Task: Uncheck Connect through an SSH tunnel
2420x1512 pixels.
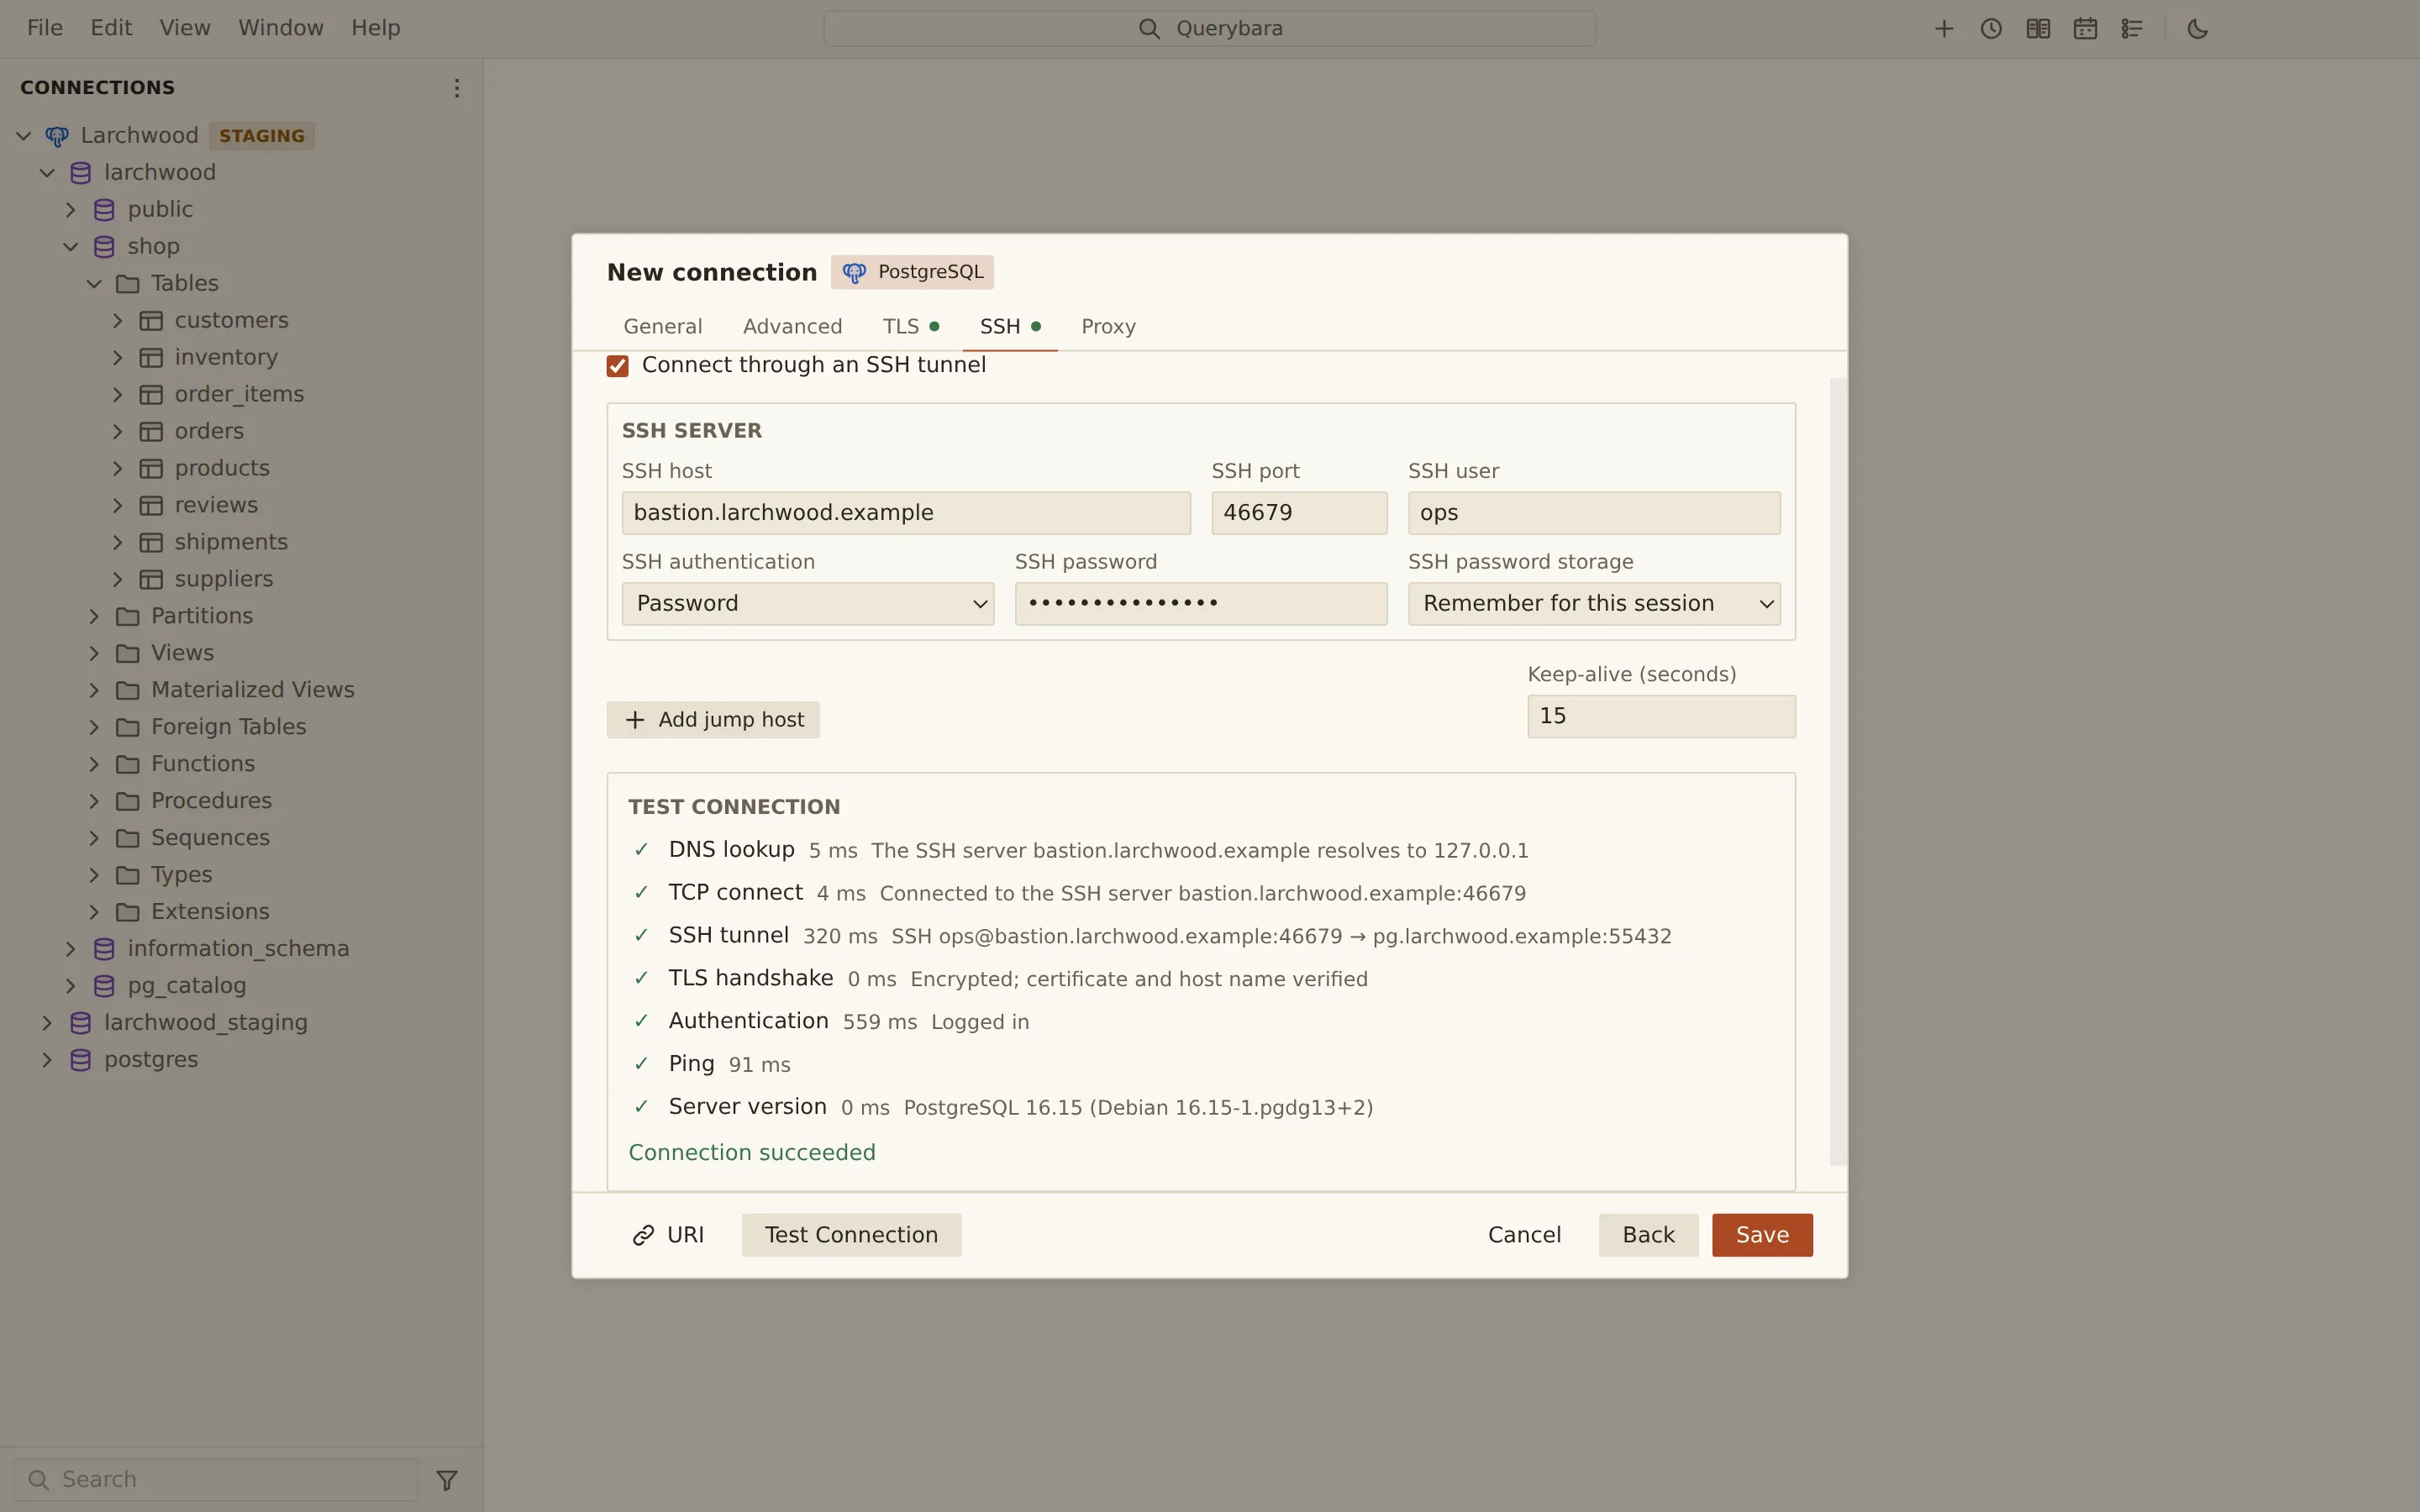Action: (x=618, y=366)
